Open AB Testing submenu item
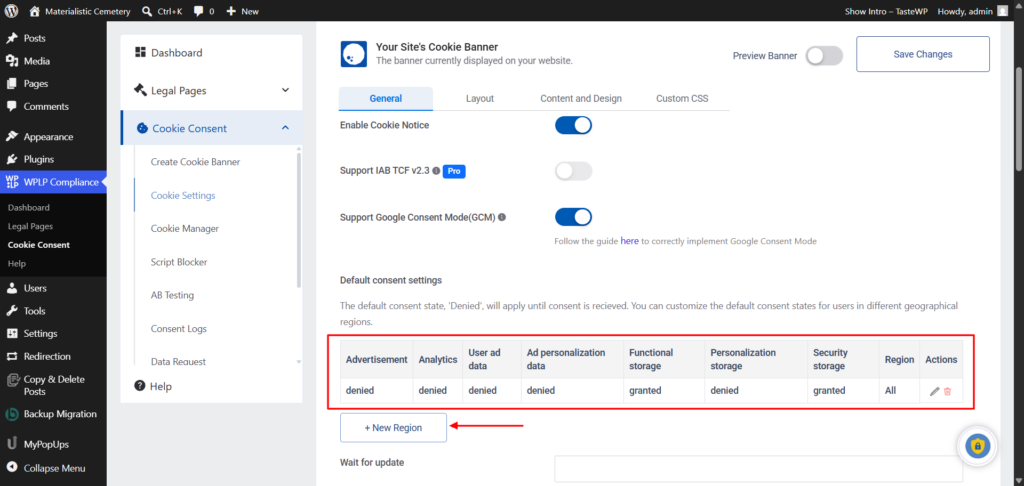 [x=172, y=295]
